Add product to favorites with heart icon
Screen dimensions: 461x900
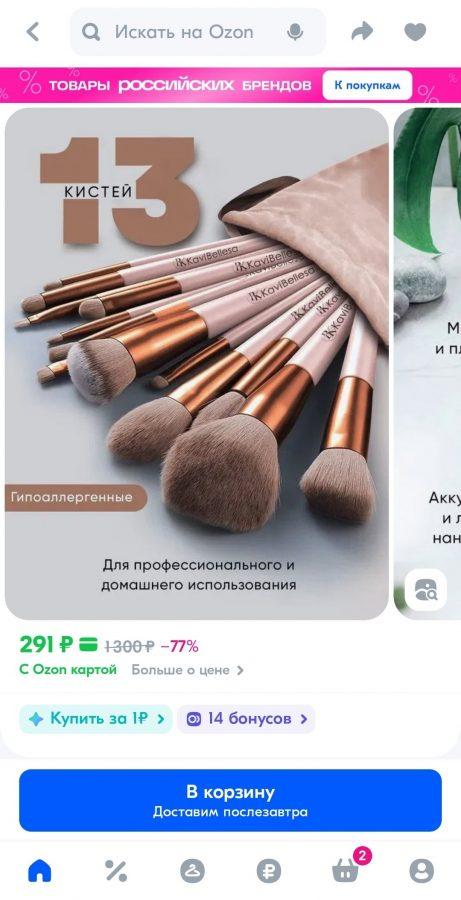pos(415,32)
